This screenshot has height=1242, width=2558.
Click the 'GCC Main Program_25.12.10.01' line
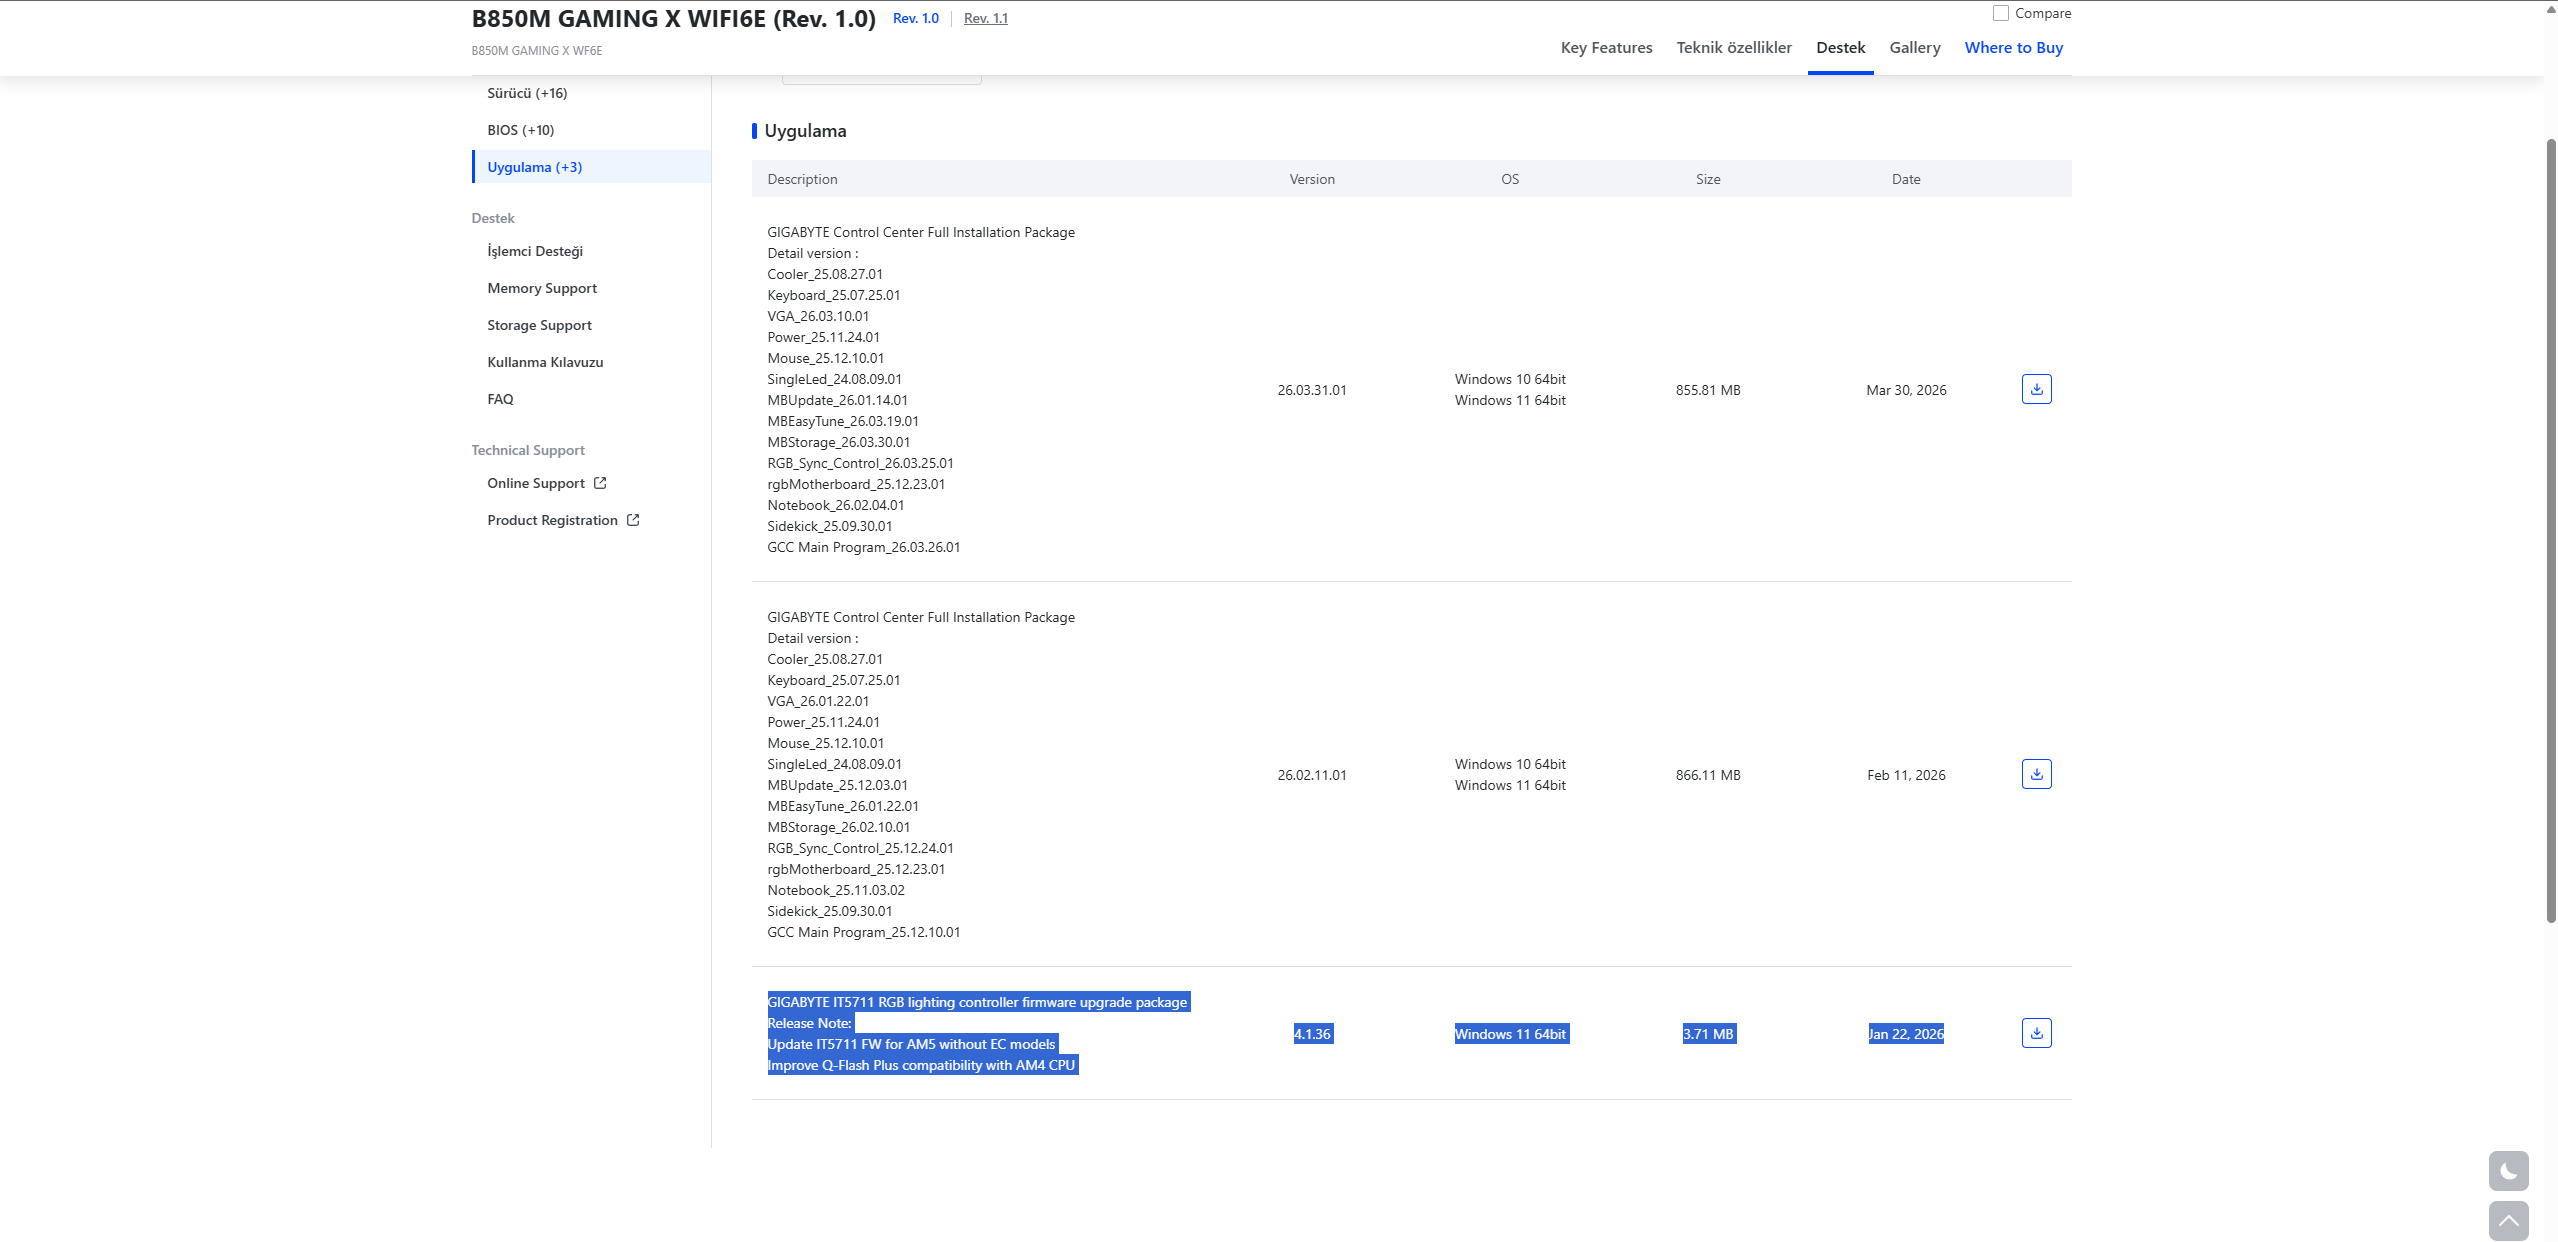(864, 932)
